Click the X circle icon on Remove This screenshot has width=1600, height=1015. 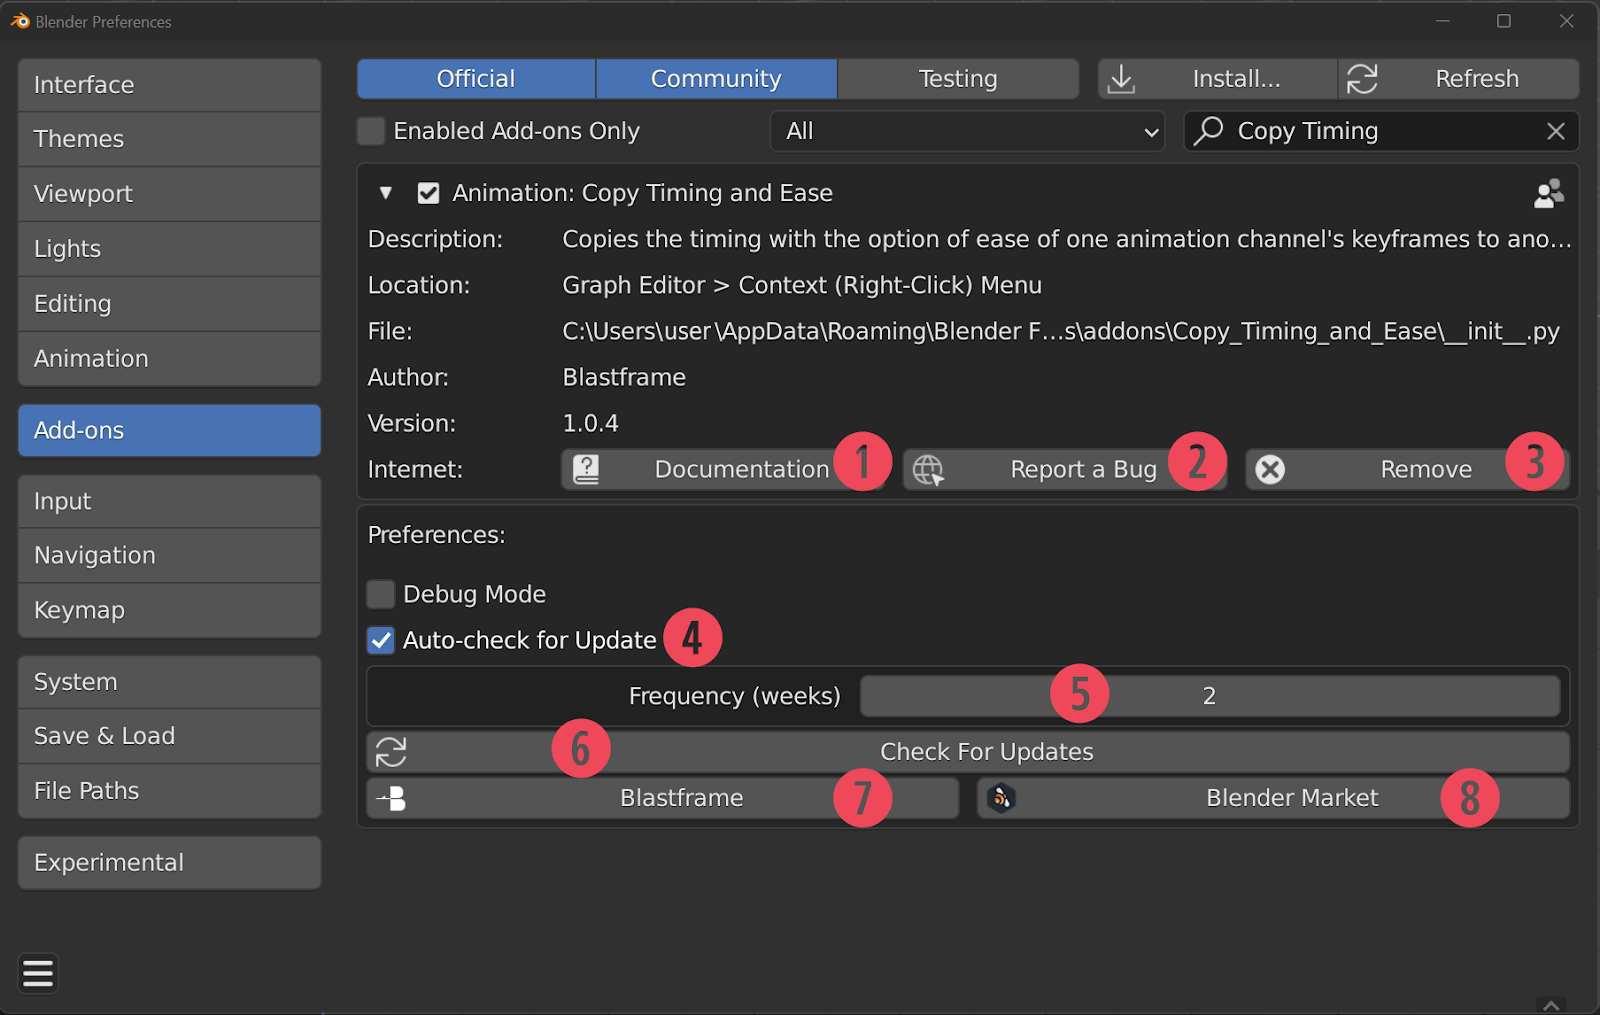[x=1270, y=469]
